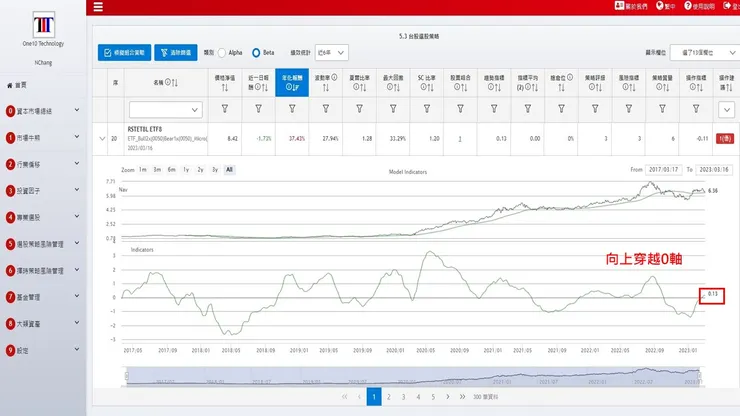Set chart zoom to 3y

tap(215, 170)
